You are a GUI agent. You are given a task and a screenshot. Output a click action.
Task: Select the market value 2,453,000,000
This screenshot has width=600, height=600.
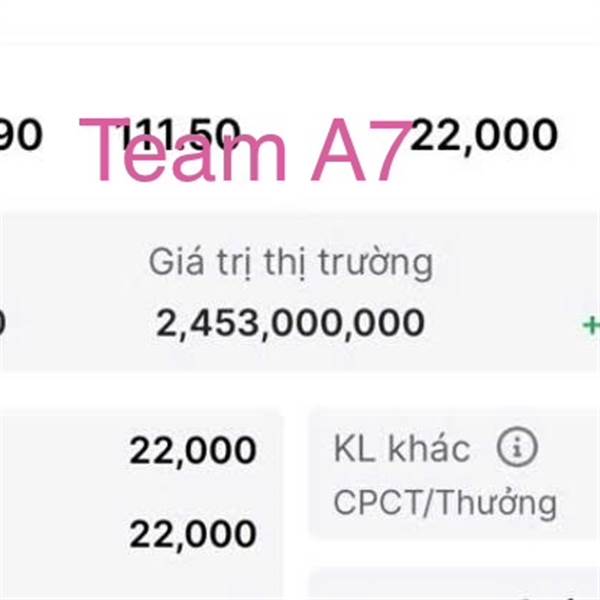coord(290,323)
